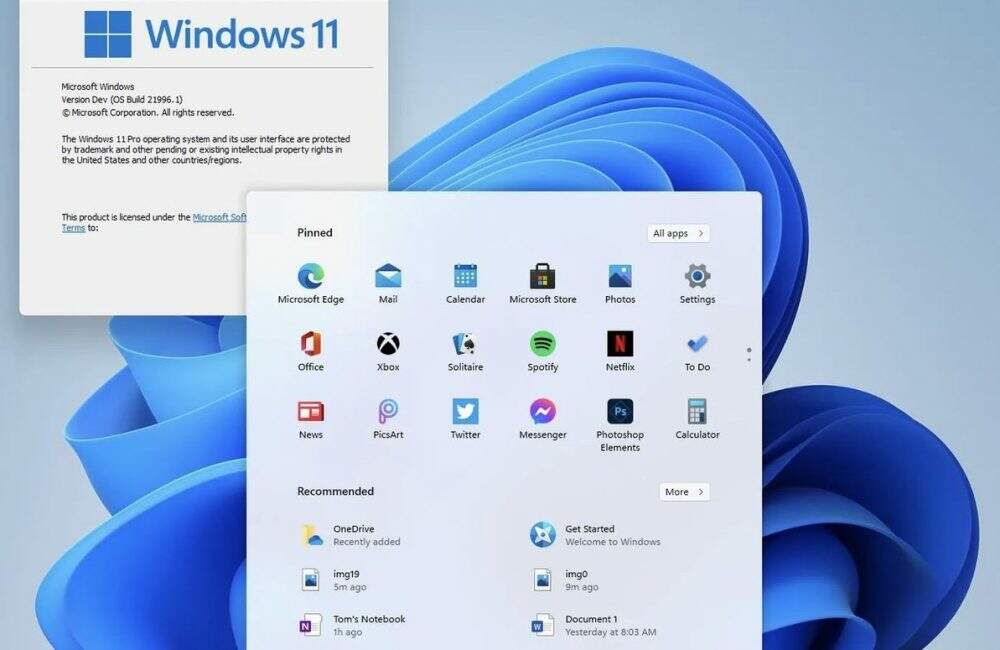
Task: Start Netflix from the pinned grid
Action: (x=620, y=344)
